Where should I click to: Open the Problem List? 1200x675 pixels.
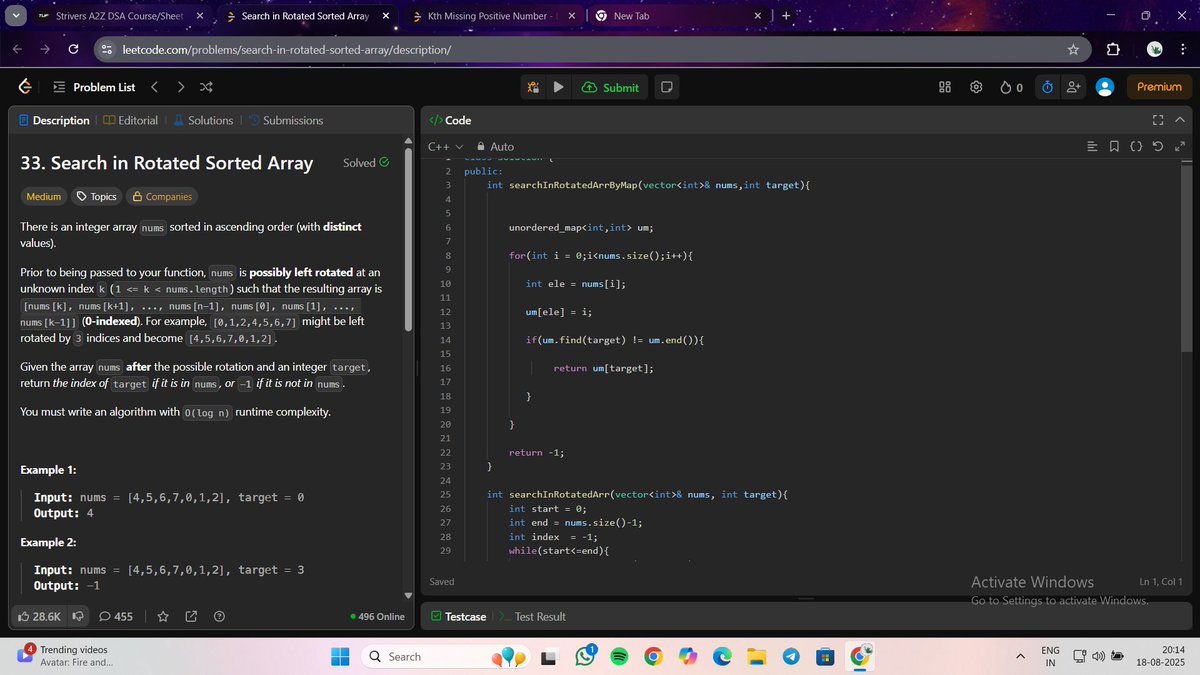click(x=93, y=87)
